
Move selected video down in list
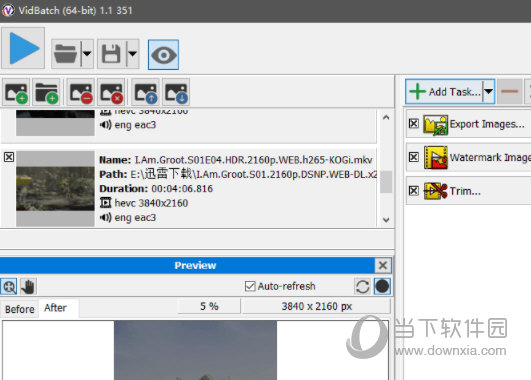[176, 92]
